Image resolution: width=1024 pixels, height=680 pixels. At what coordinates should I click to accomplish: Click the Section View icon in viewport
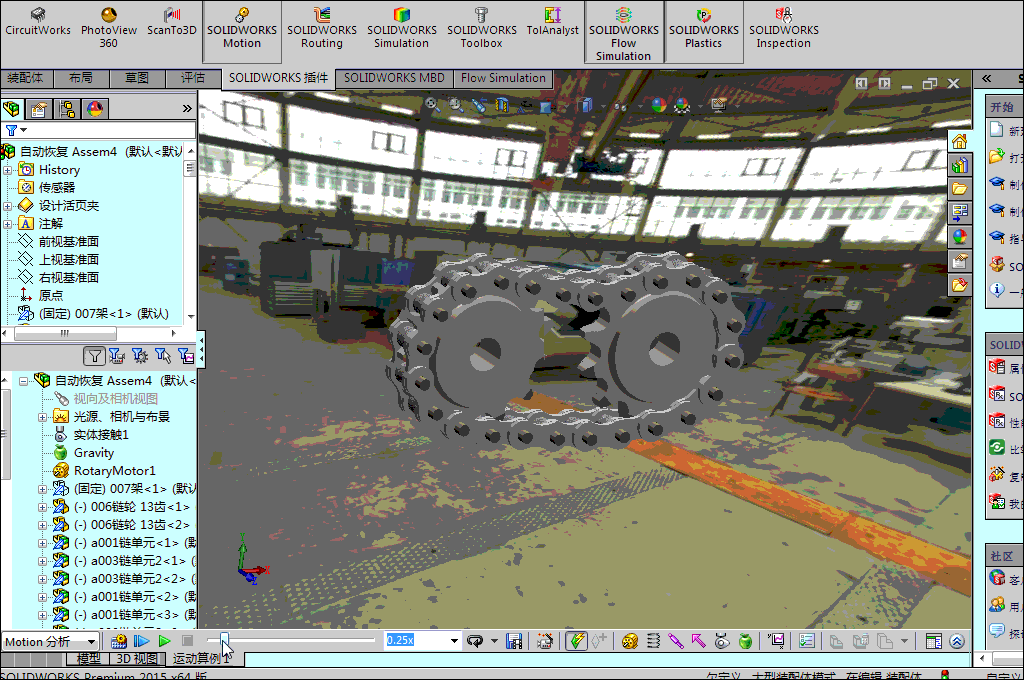[x=502, y=105]
